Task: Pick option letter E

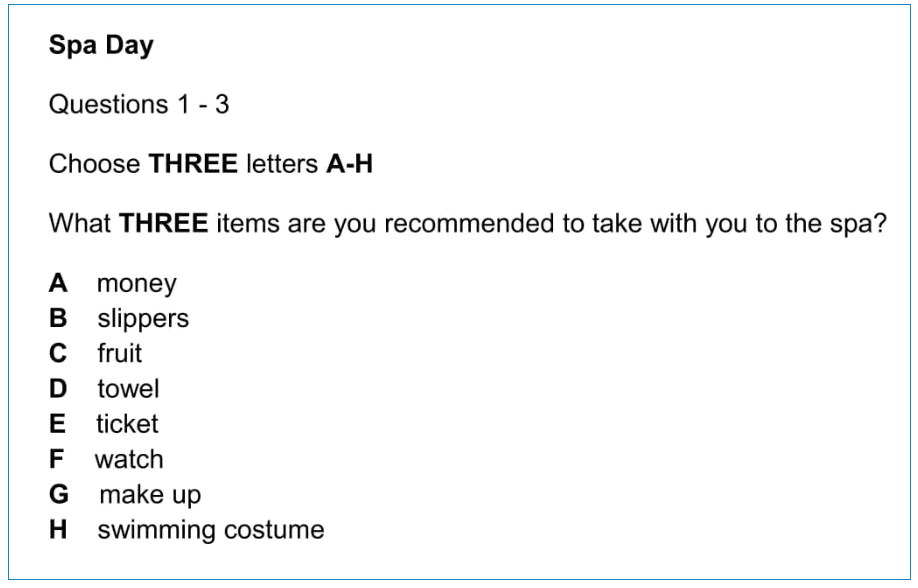Action: [58, 424]
